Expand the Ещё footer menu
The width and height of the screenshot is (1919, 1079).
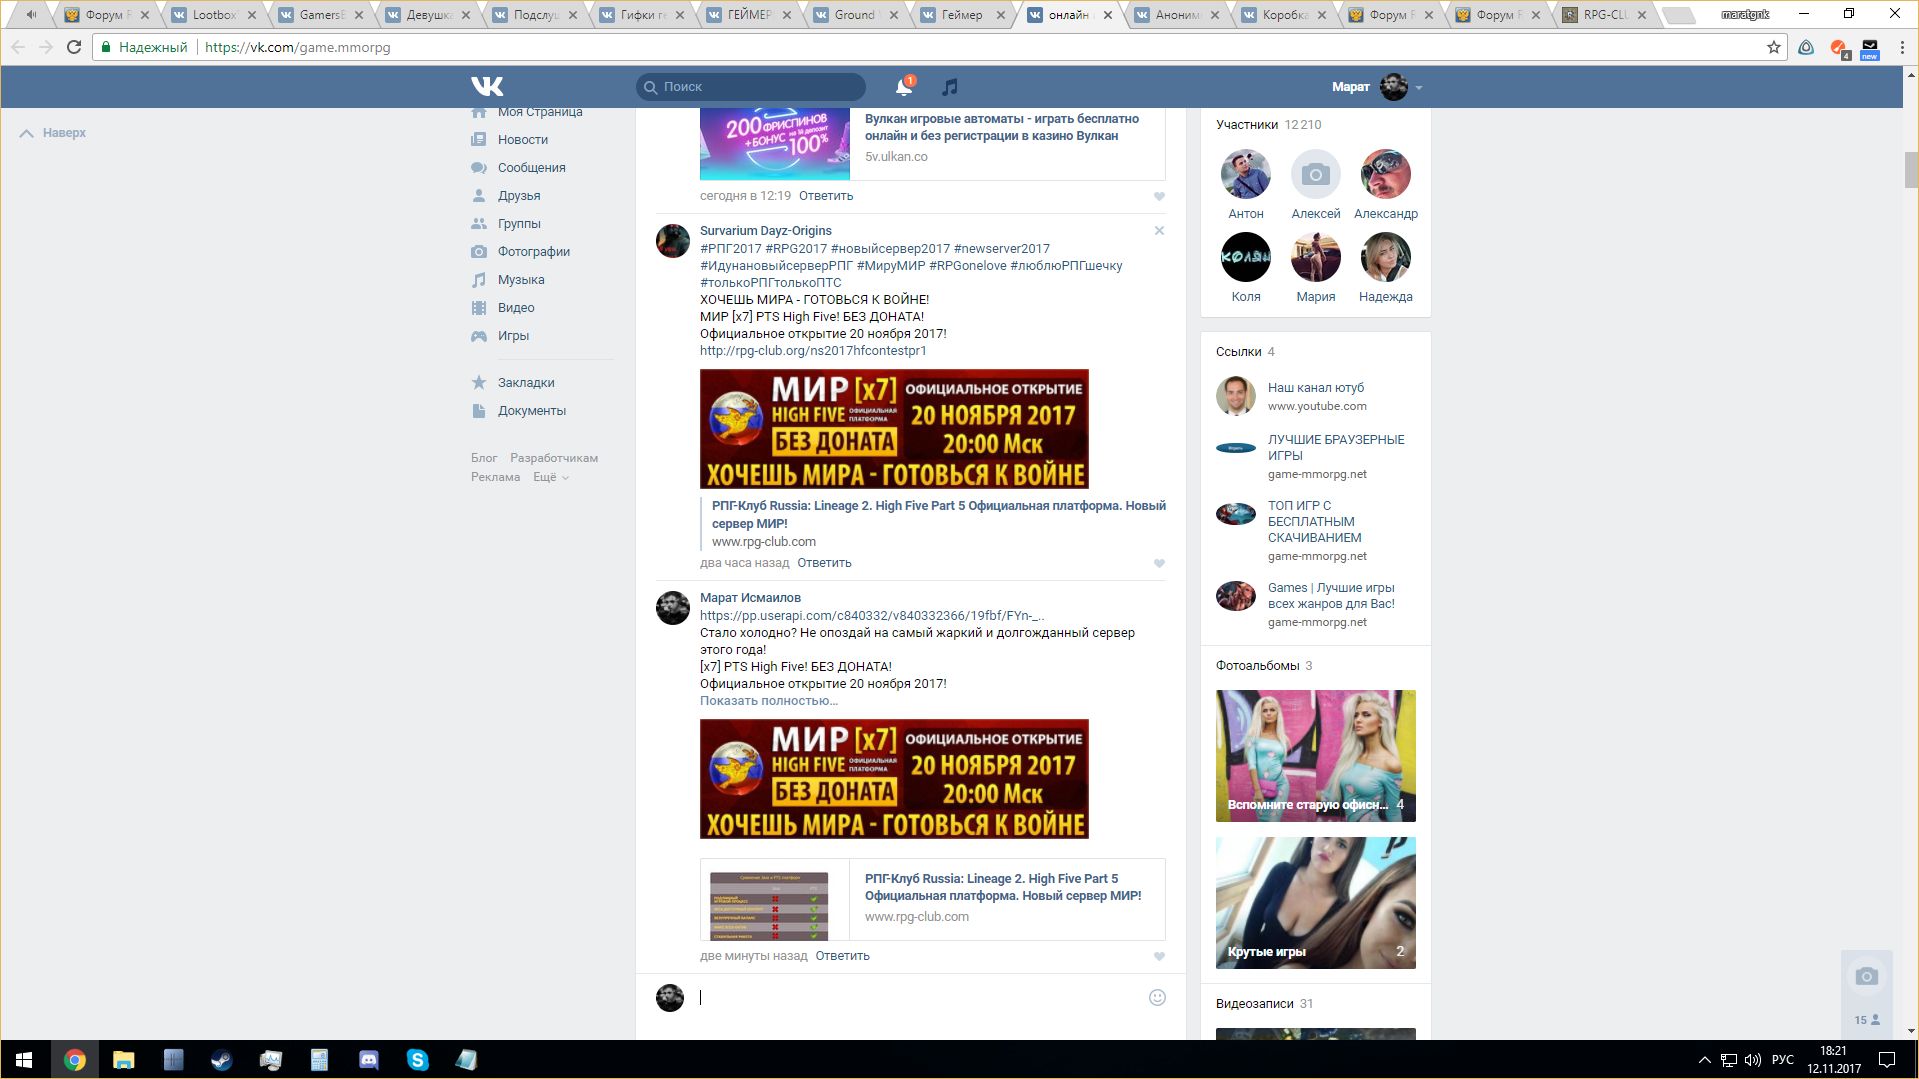[x=550, y=477]
